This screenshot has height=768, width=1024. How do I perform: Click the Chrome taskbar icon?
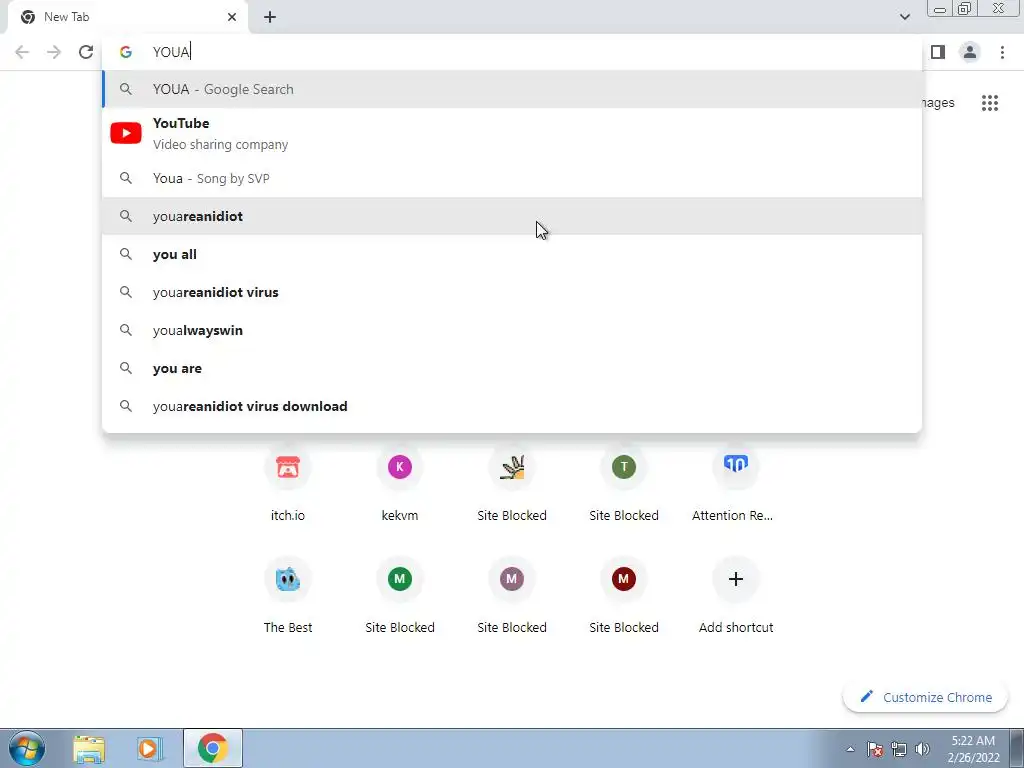(212, 748)
